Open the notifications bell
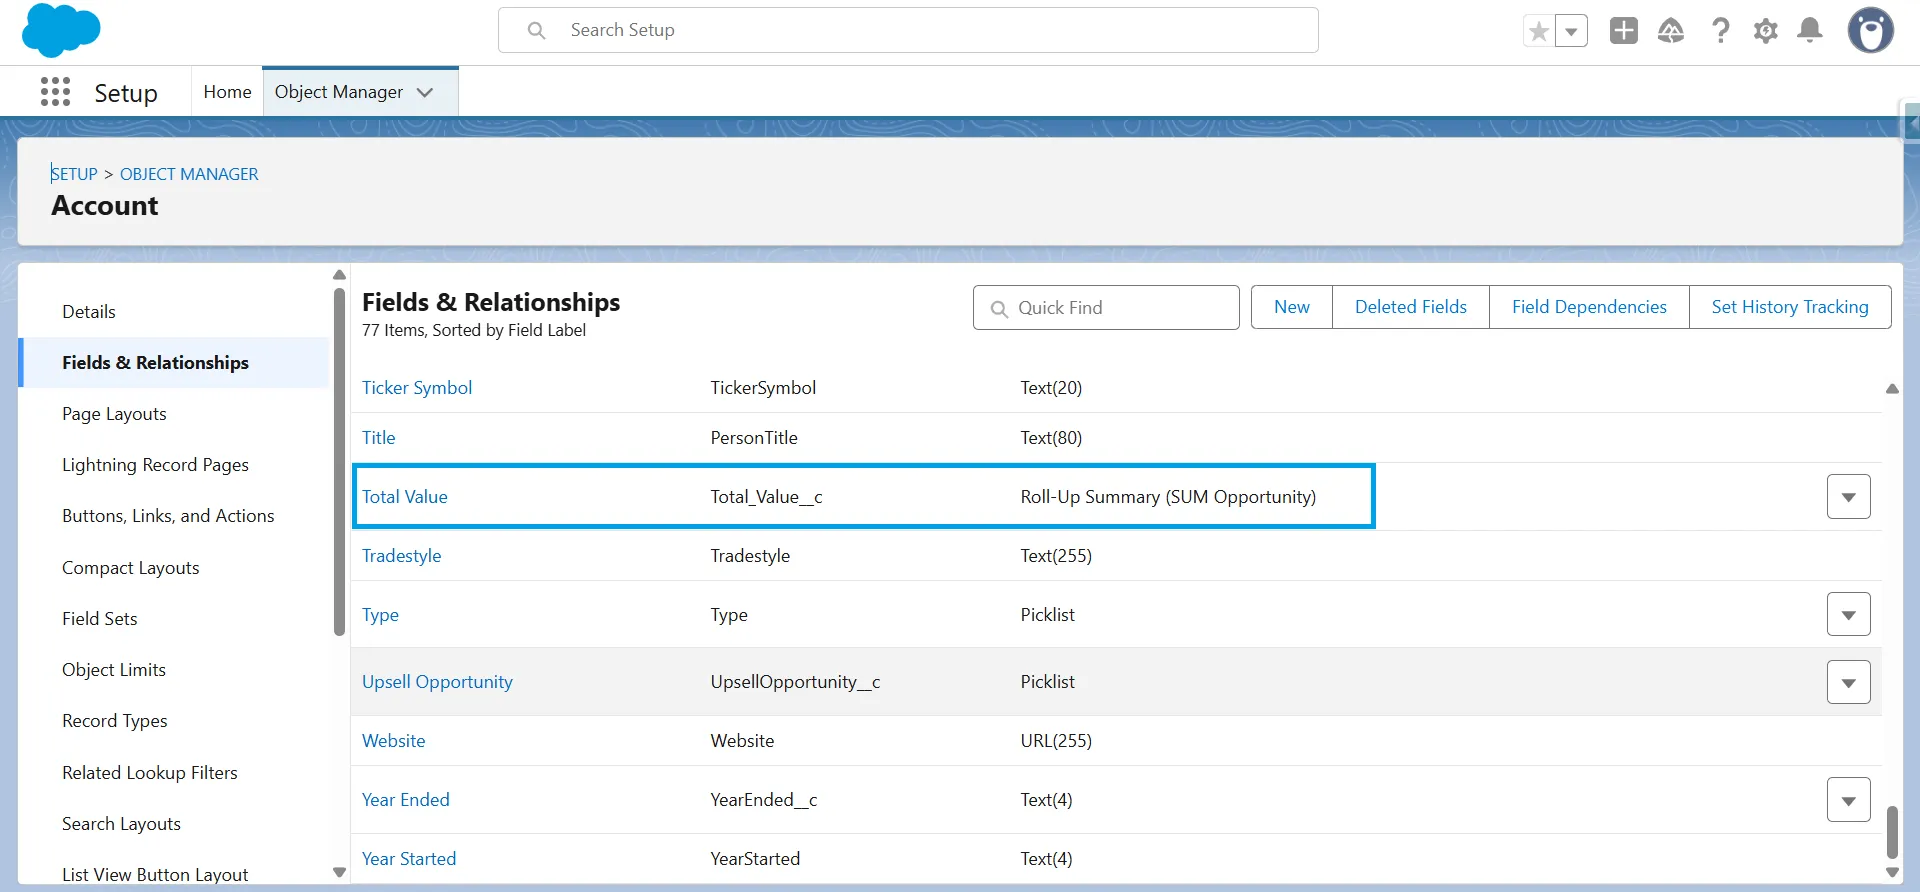1920x892 pixels. (1810, 31)
